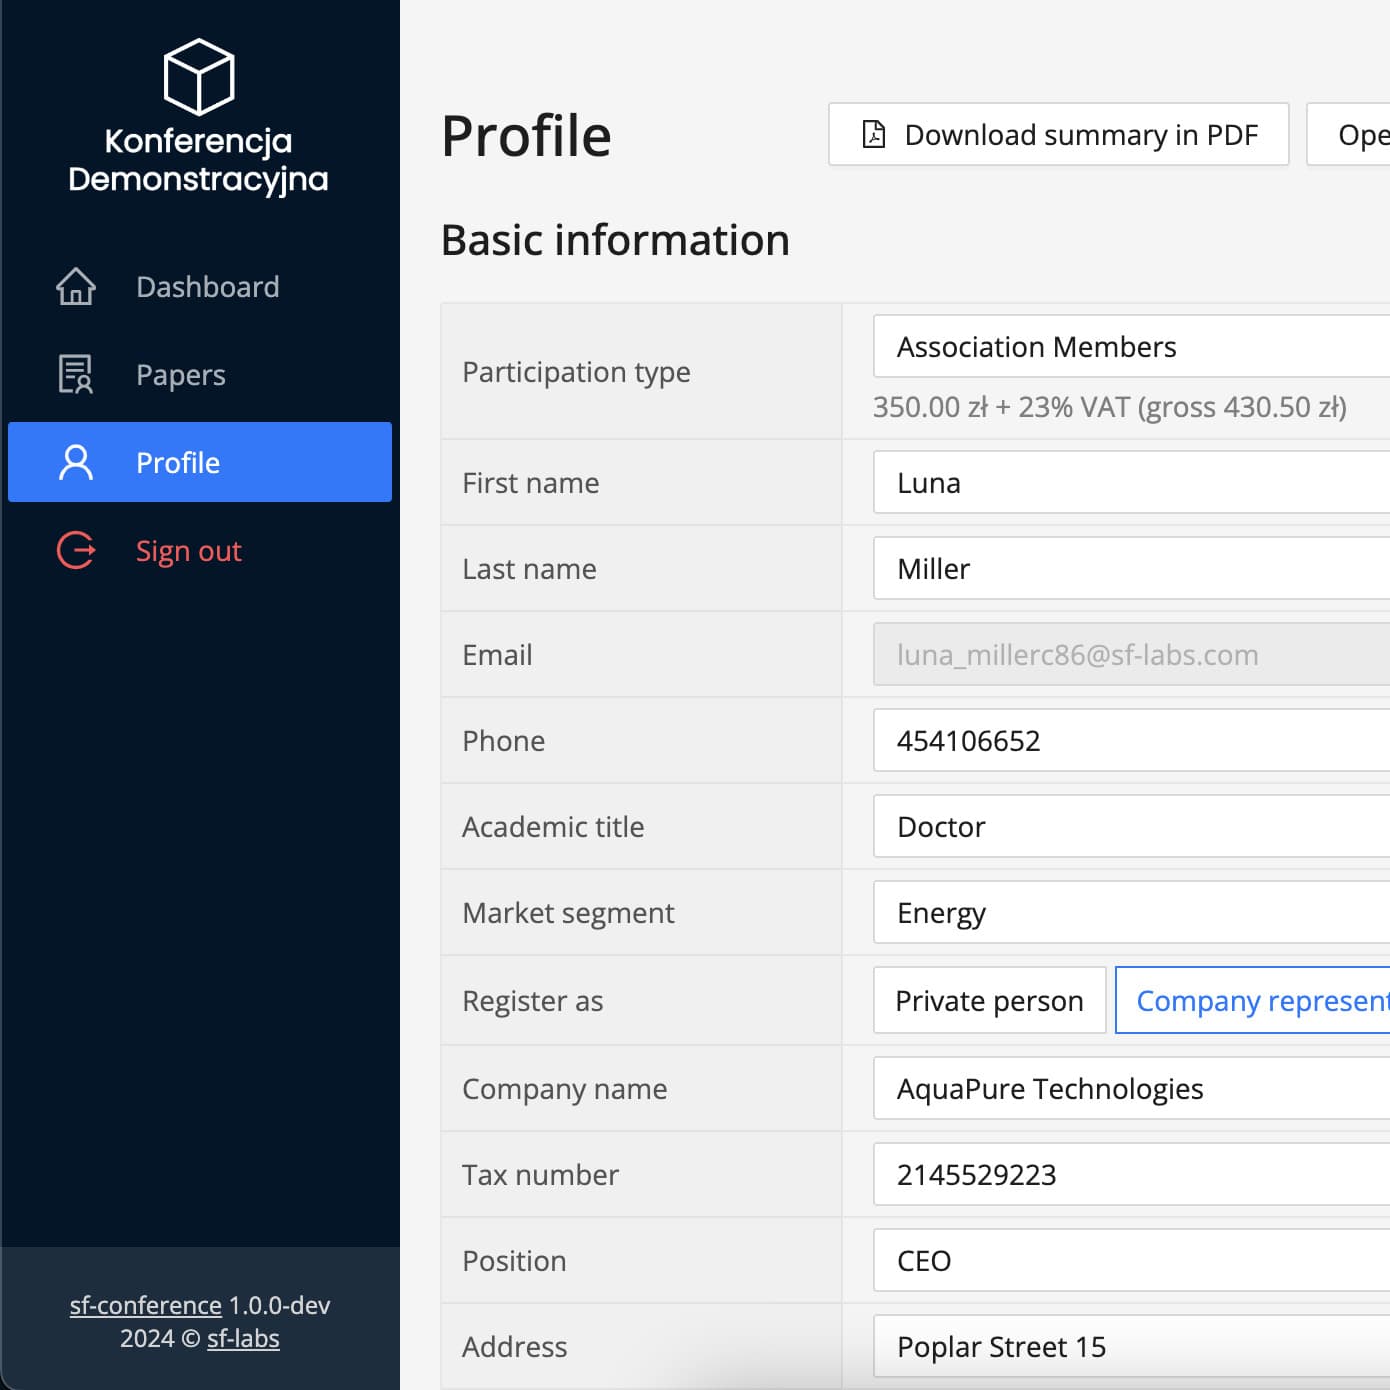Open the Market segment dropdown
This screenshot has width=1390, height=1390.
(1132, 913)
